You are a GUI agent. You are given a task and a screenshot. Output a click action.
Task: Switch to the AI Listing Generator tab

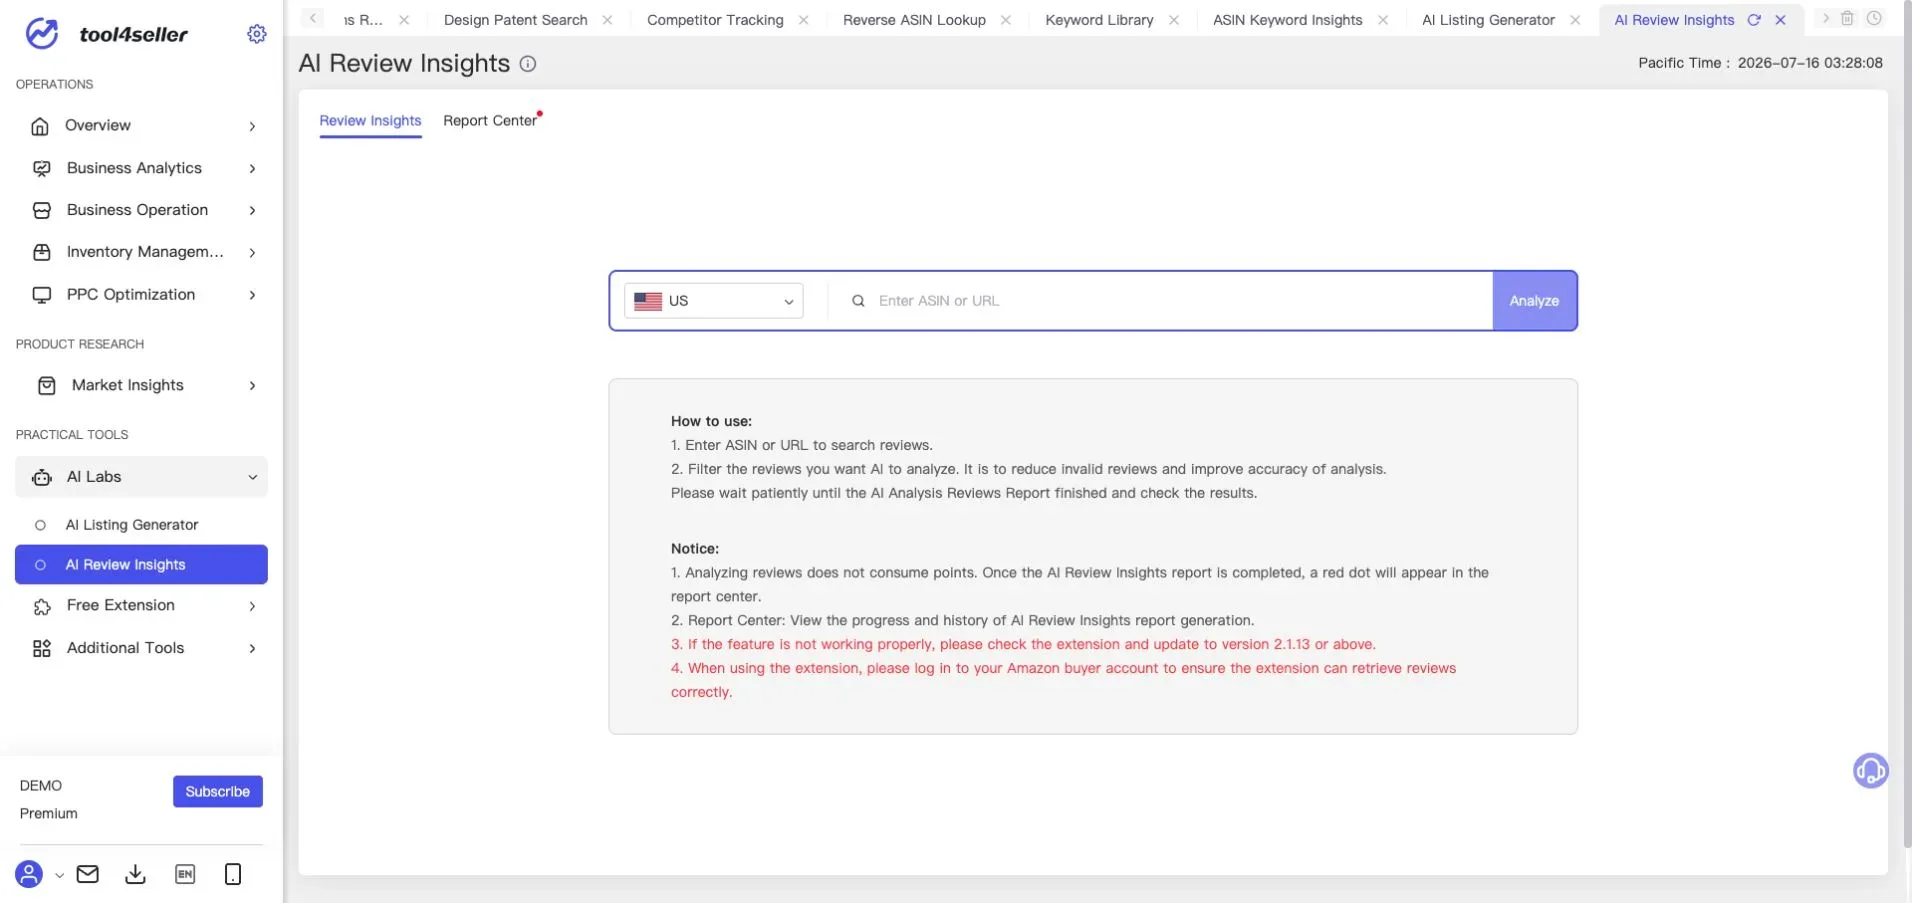[1488, 20]
